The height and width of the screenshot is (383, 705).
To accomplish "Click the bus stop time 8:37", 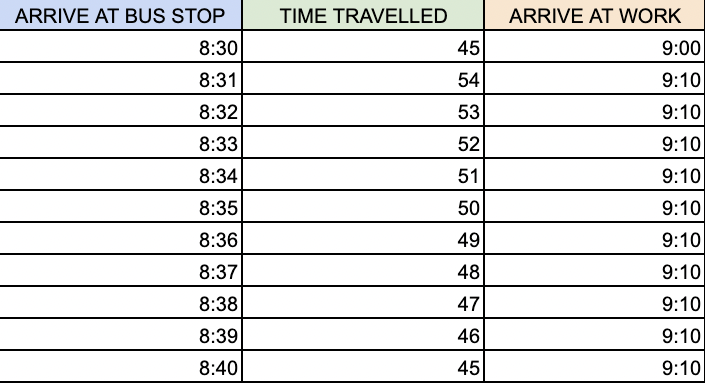I will [120, 270].
